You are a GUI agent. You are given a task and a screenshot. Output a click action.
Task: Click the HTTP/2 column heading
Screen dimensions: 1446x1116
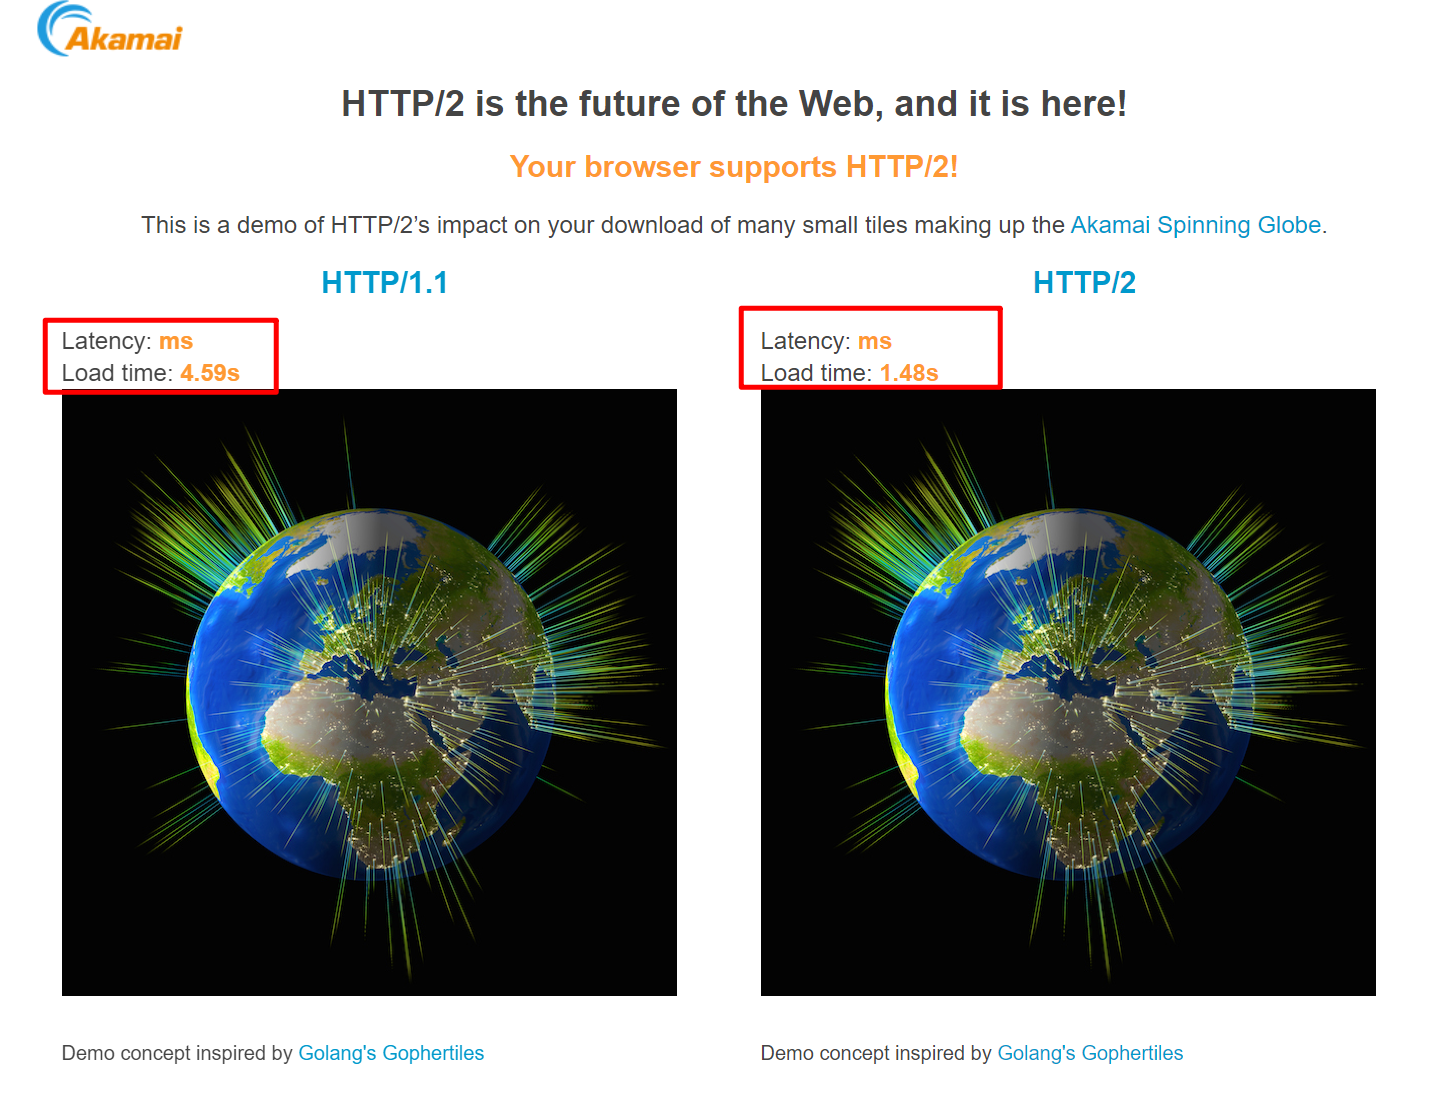1084,283
